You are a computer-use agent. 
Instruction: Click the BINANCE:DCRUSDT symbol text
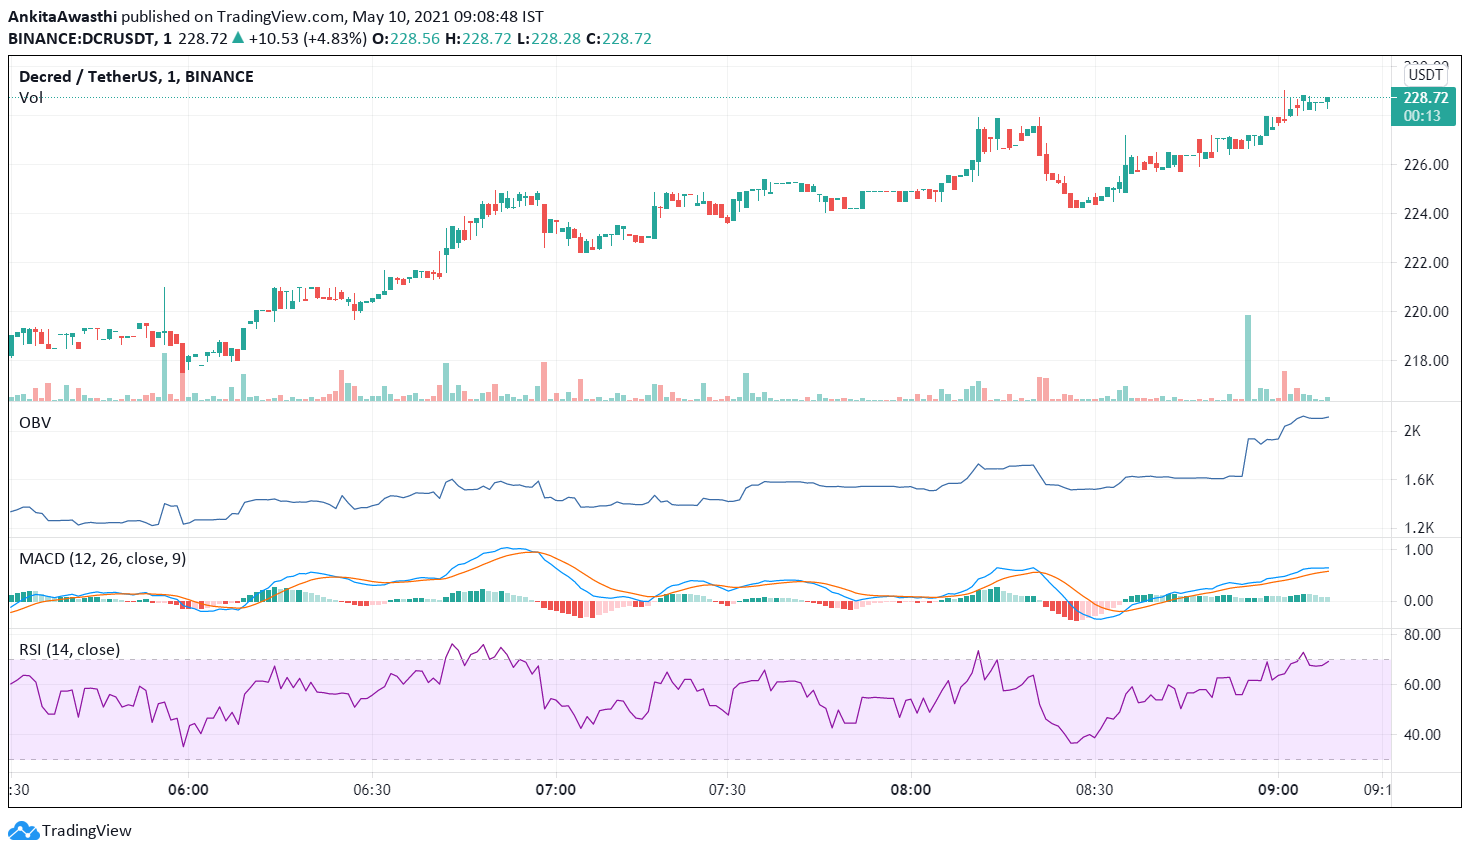point(82,39)
